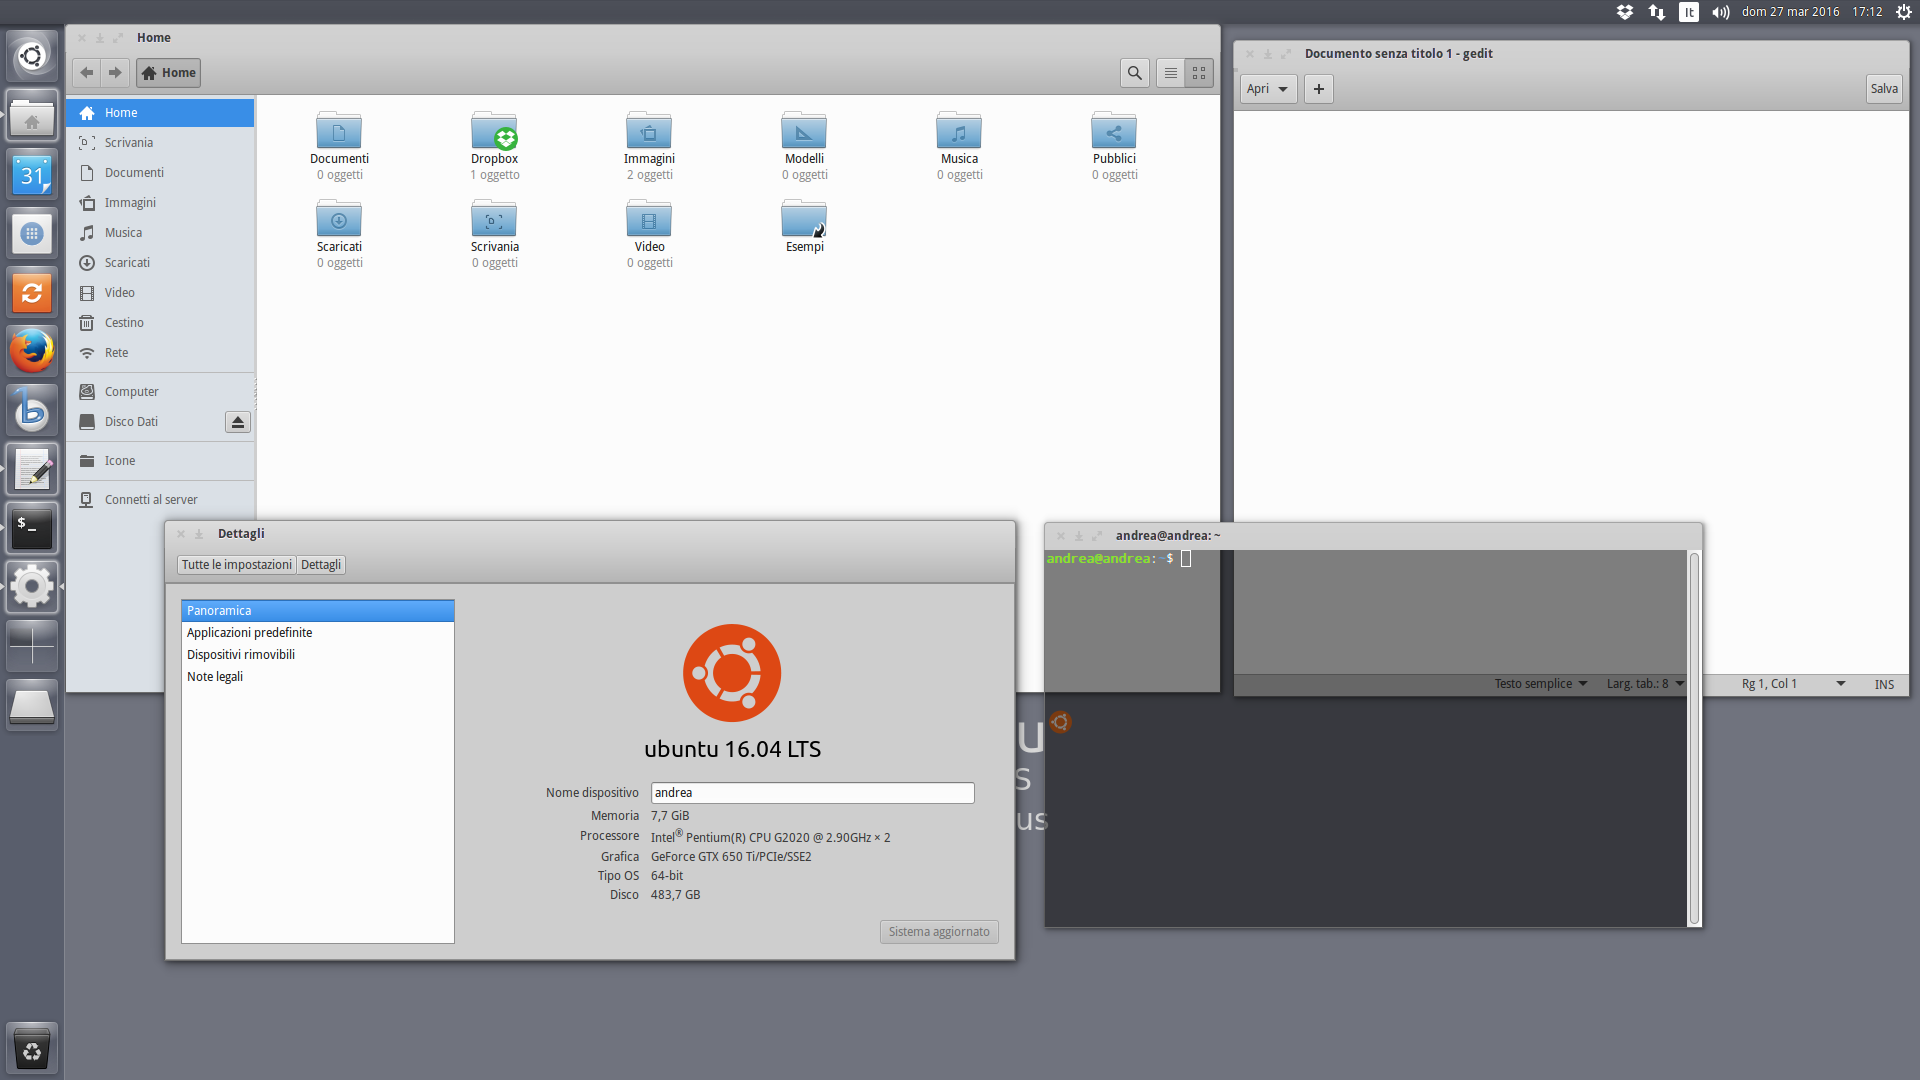The height and width of the screenshot is (1080, 1920).
Task: Open the Files home launcher icon
Action: (32, 116)
